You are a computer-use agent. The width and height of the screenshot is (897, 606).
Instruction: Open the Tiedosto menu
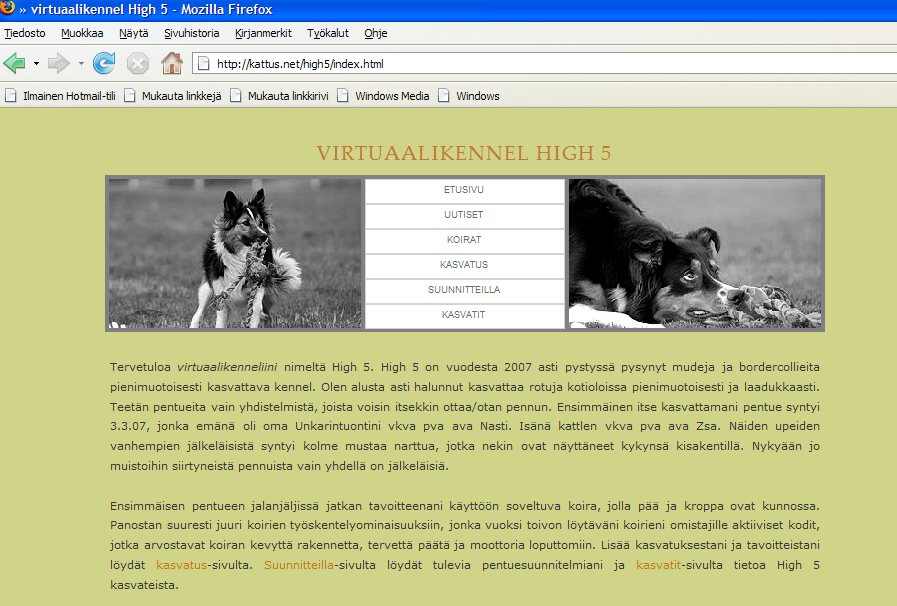(24, 33)
